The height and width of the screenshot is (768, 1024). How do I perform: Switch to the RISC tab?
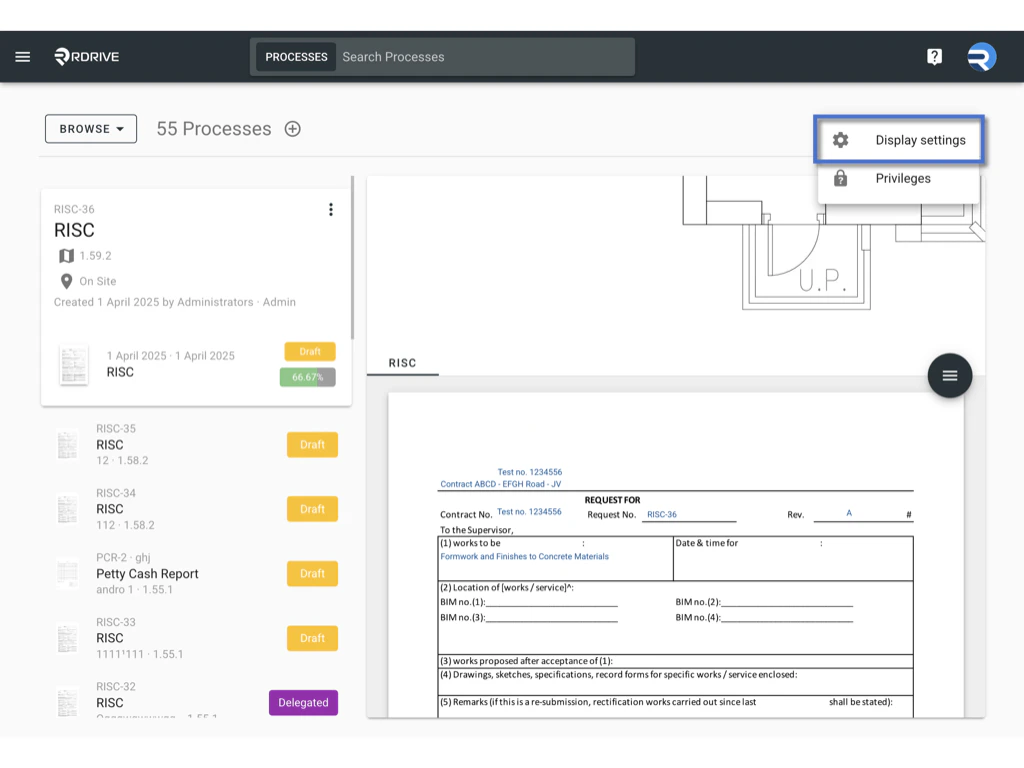coord(402,363)
